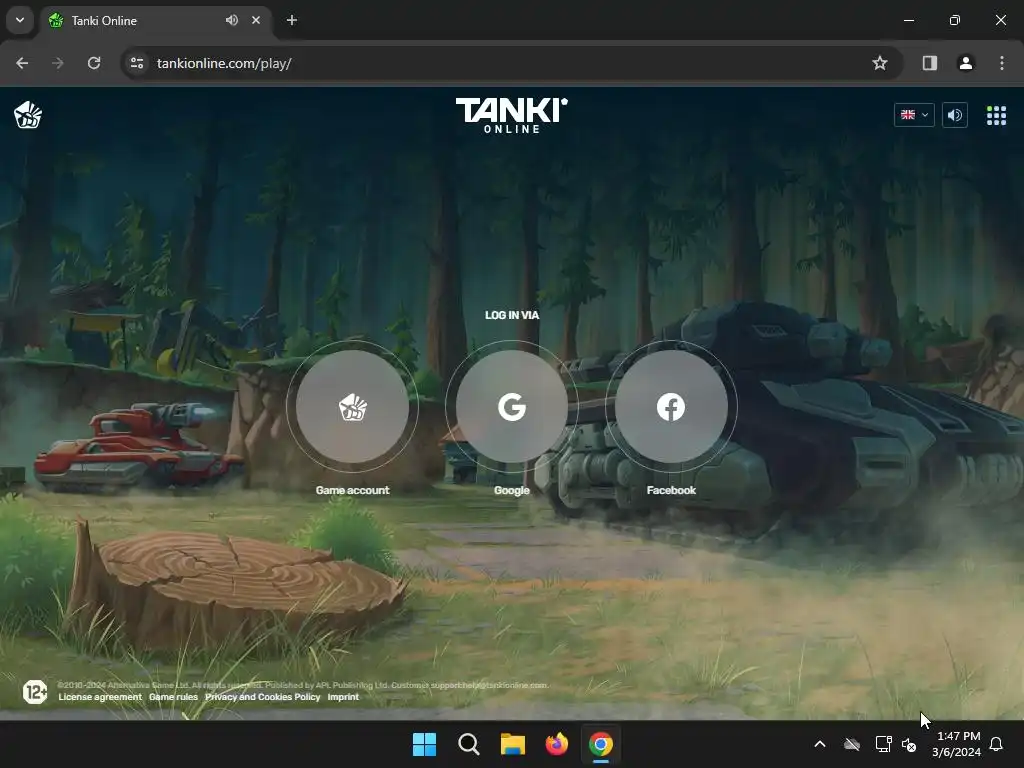The height and width of the screenshot is (768, 1024).
Task: Click the "Facebook" label under login circle
Action: click(671, 490)
